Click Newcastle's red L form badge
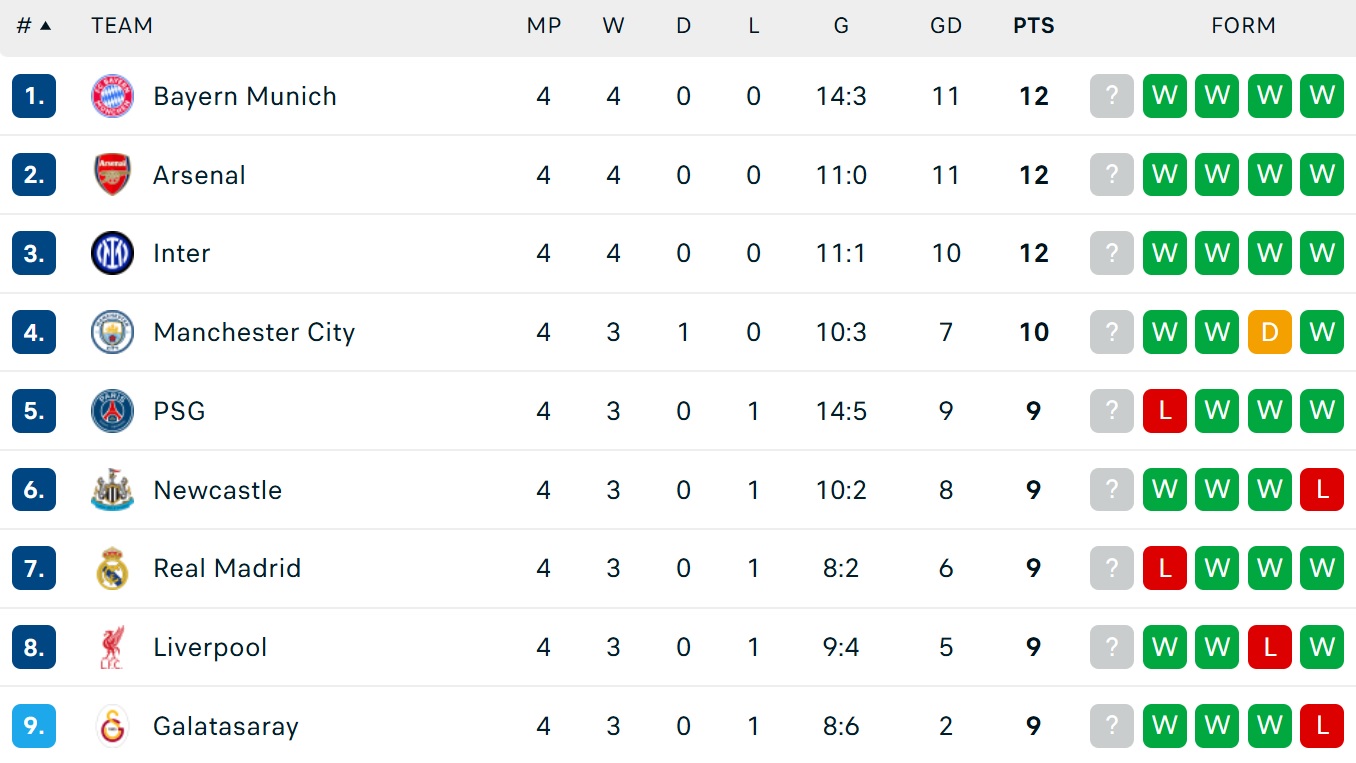 1321,490
